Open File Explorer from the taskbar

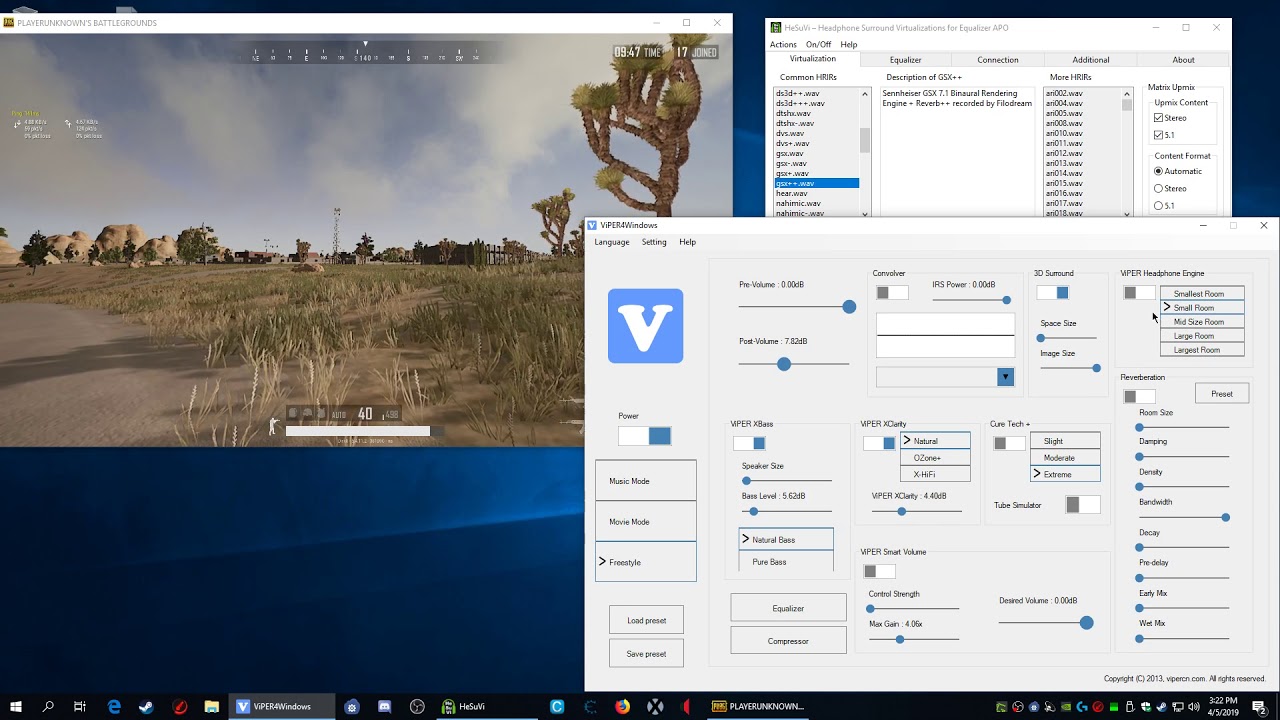click(x=212, y=706)
